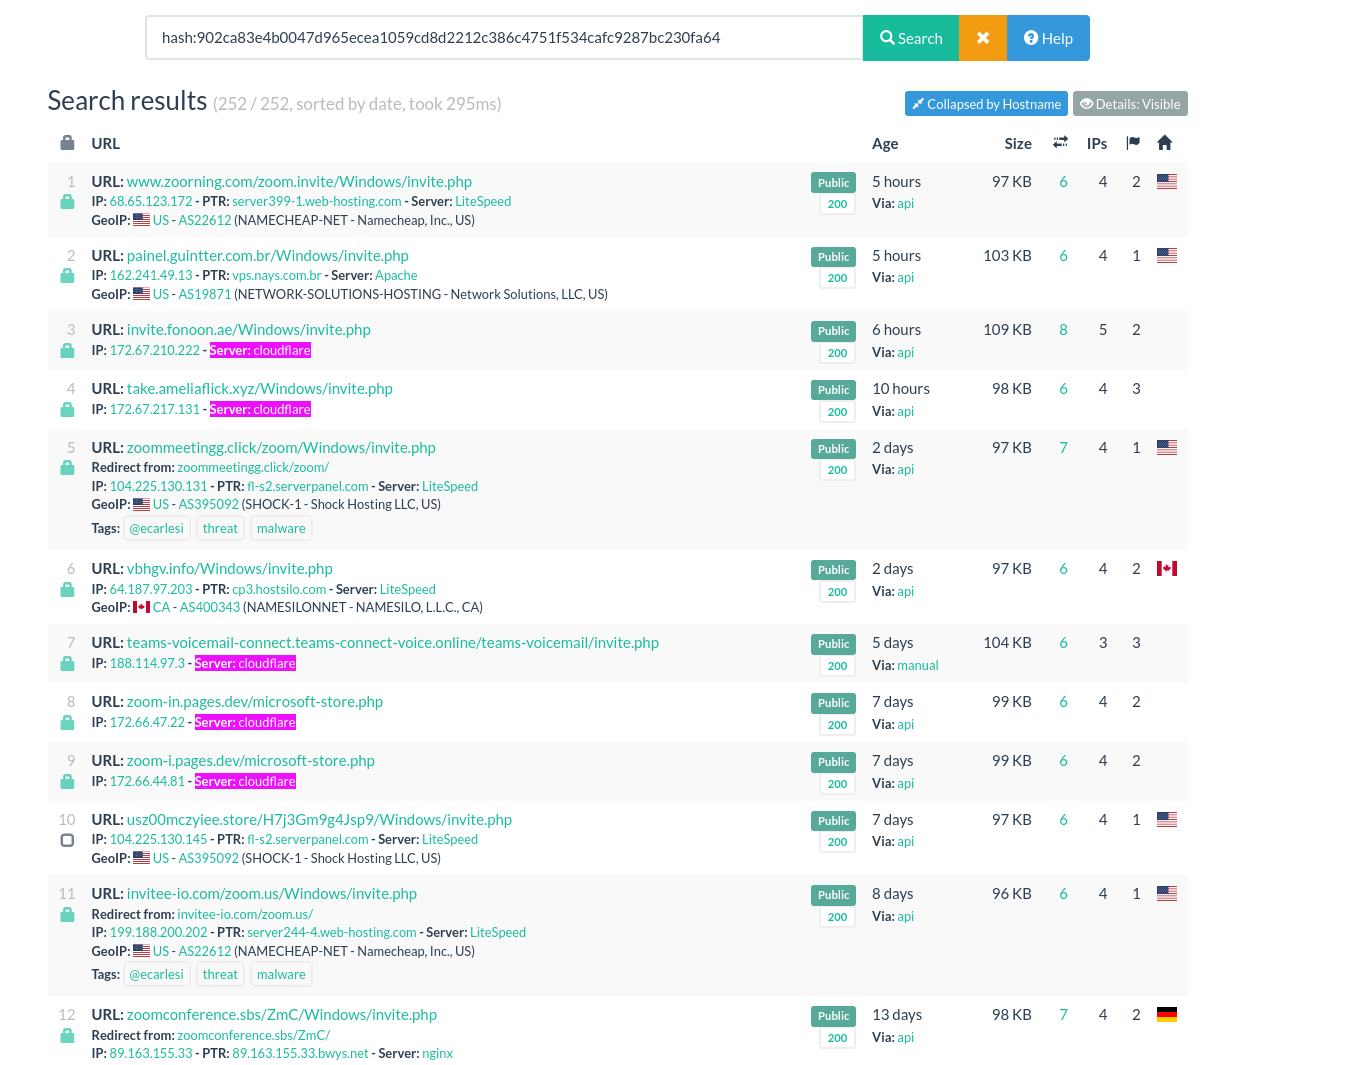Click the lock icon in the table header
Screen dimensions: 1362x1065
point(67,143)
